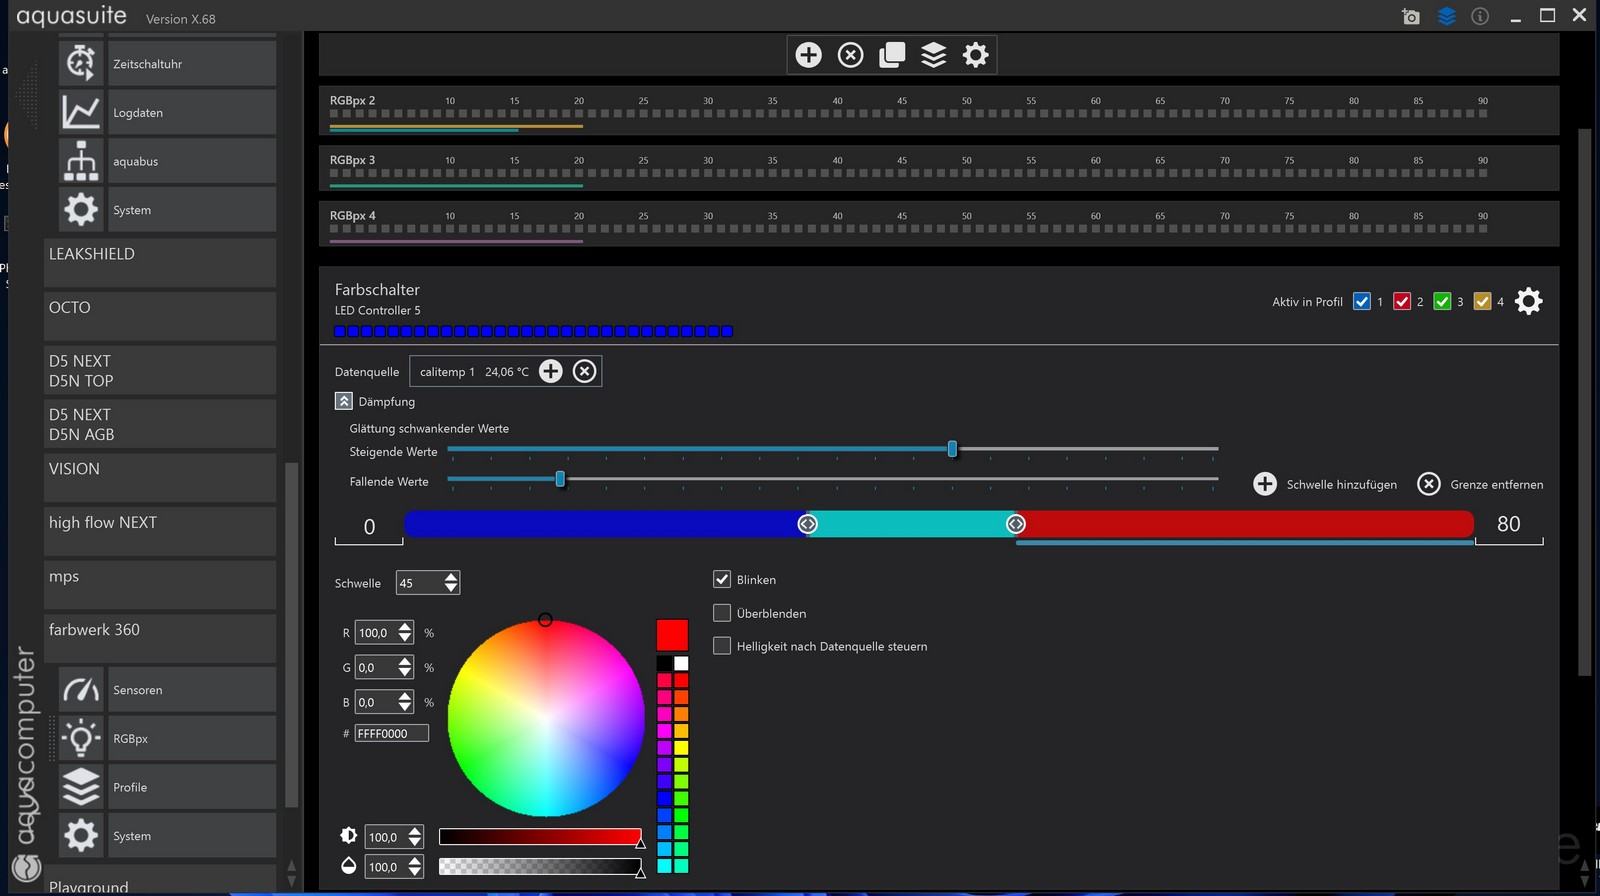Screen dimensions: 1600x896
Task: Increase the R value stepper
Action: (405, 627)
